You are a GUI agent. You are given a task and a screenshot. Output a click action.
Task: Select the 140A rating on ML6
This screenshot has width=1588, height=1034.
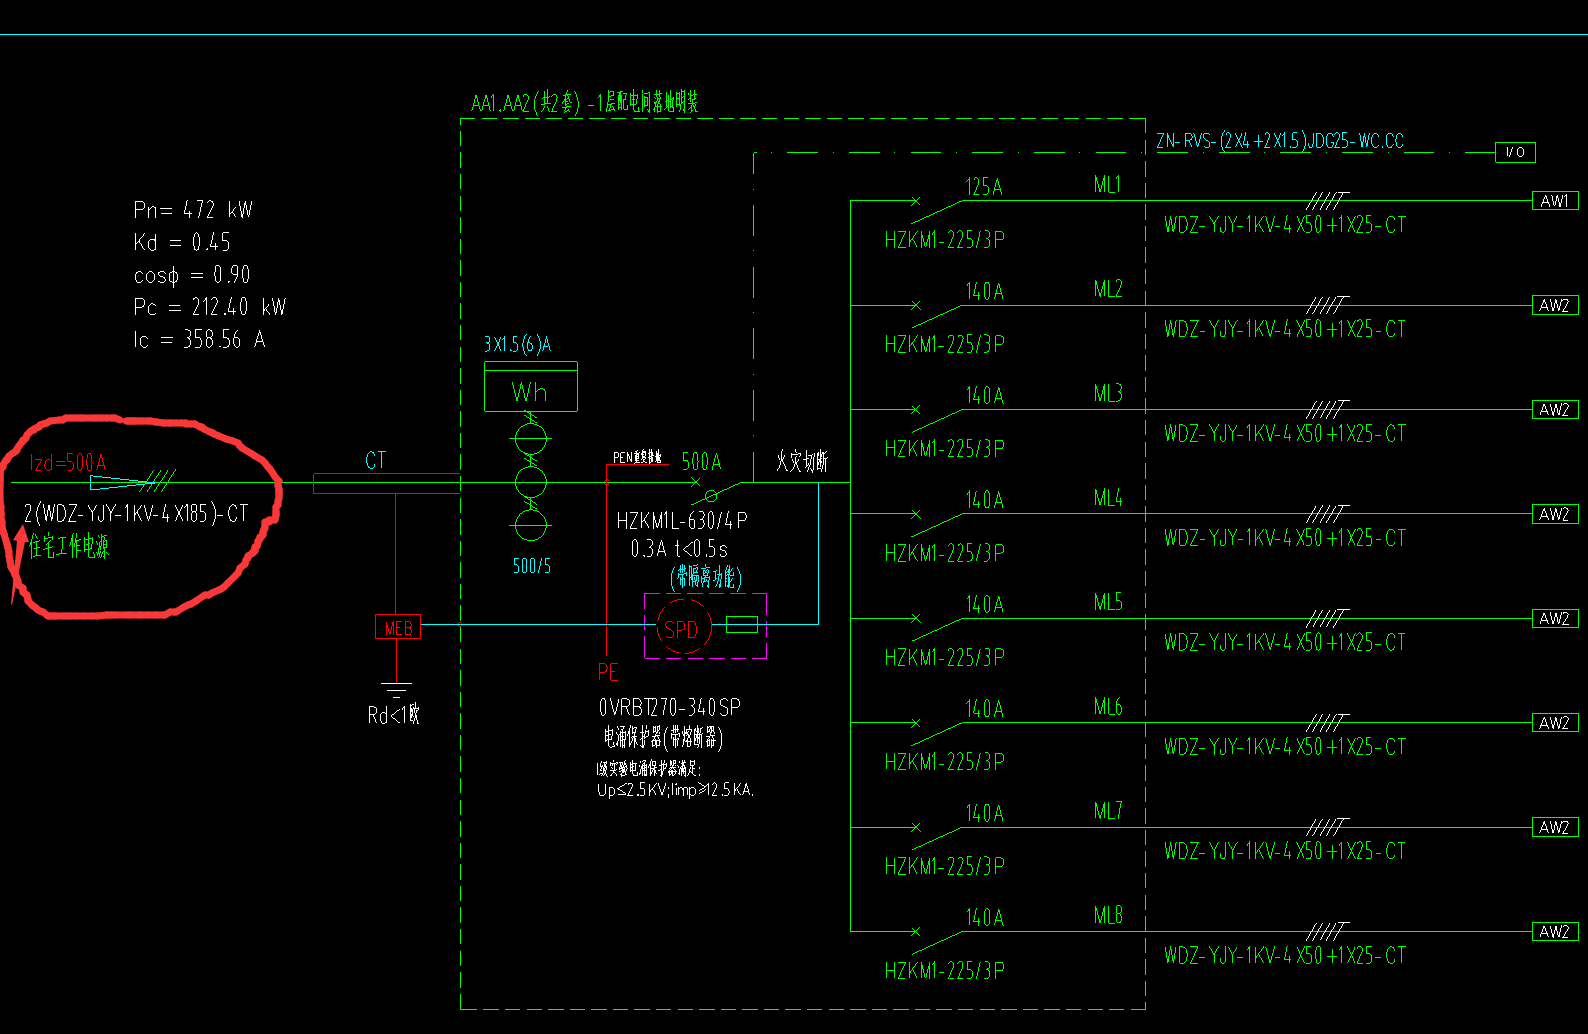[x=984, y=709]
